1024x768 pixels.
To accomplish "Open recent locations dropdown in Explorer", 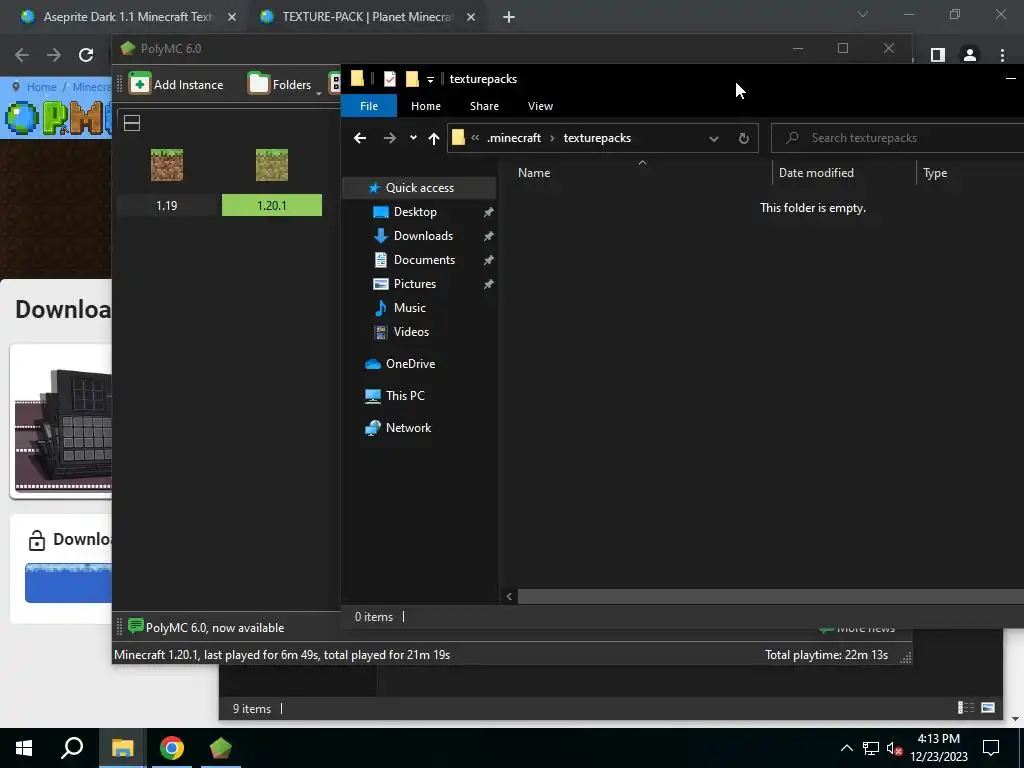I will 413,138.
